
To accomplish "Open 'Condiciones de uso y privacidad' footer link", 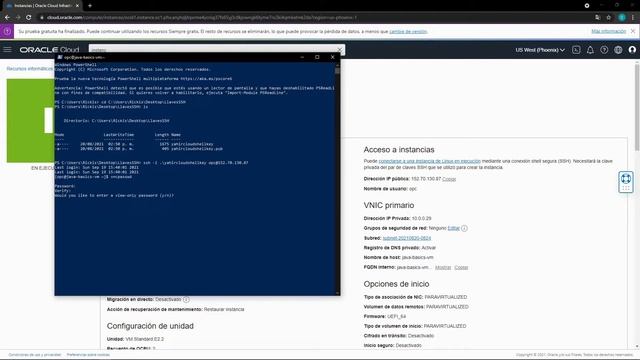I will pyautogui.click(x=35, y=355).
